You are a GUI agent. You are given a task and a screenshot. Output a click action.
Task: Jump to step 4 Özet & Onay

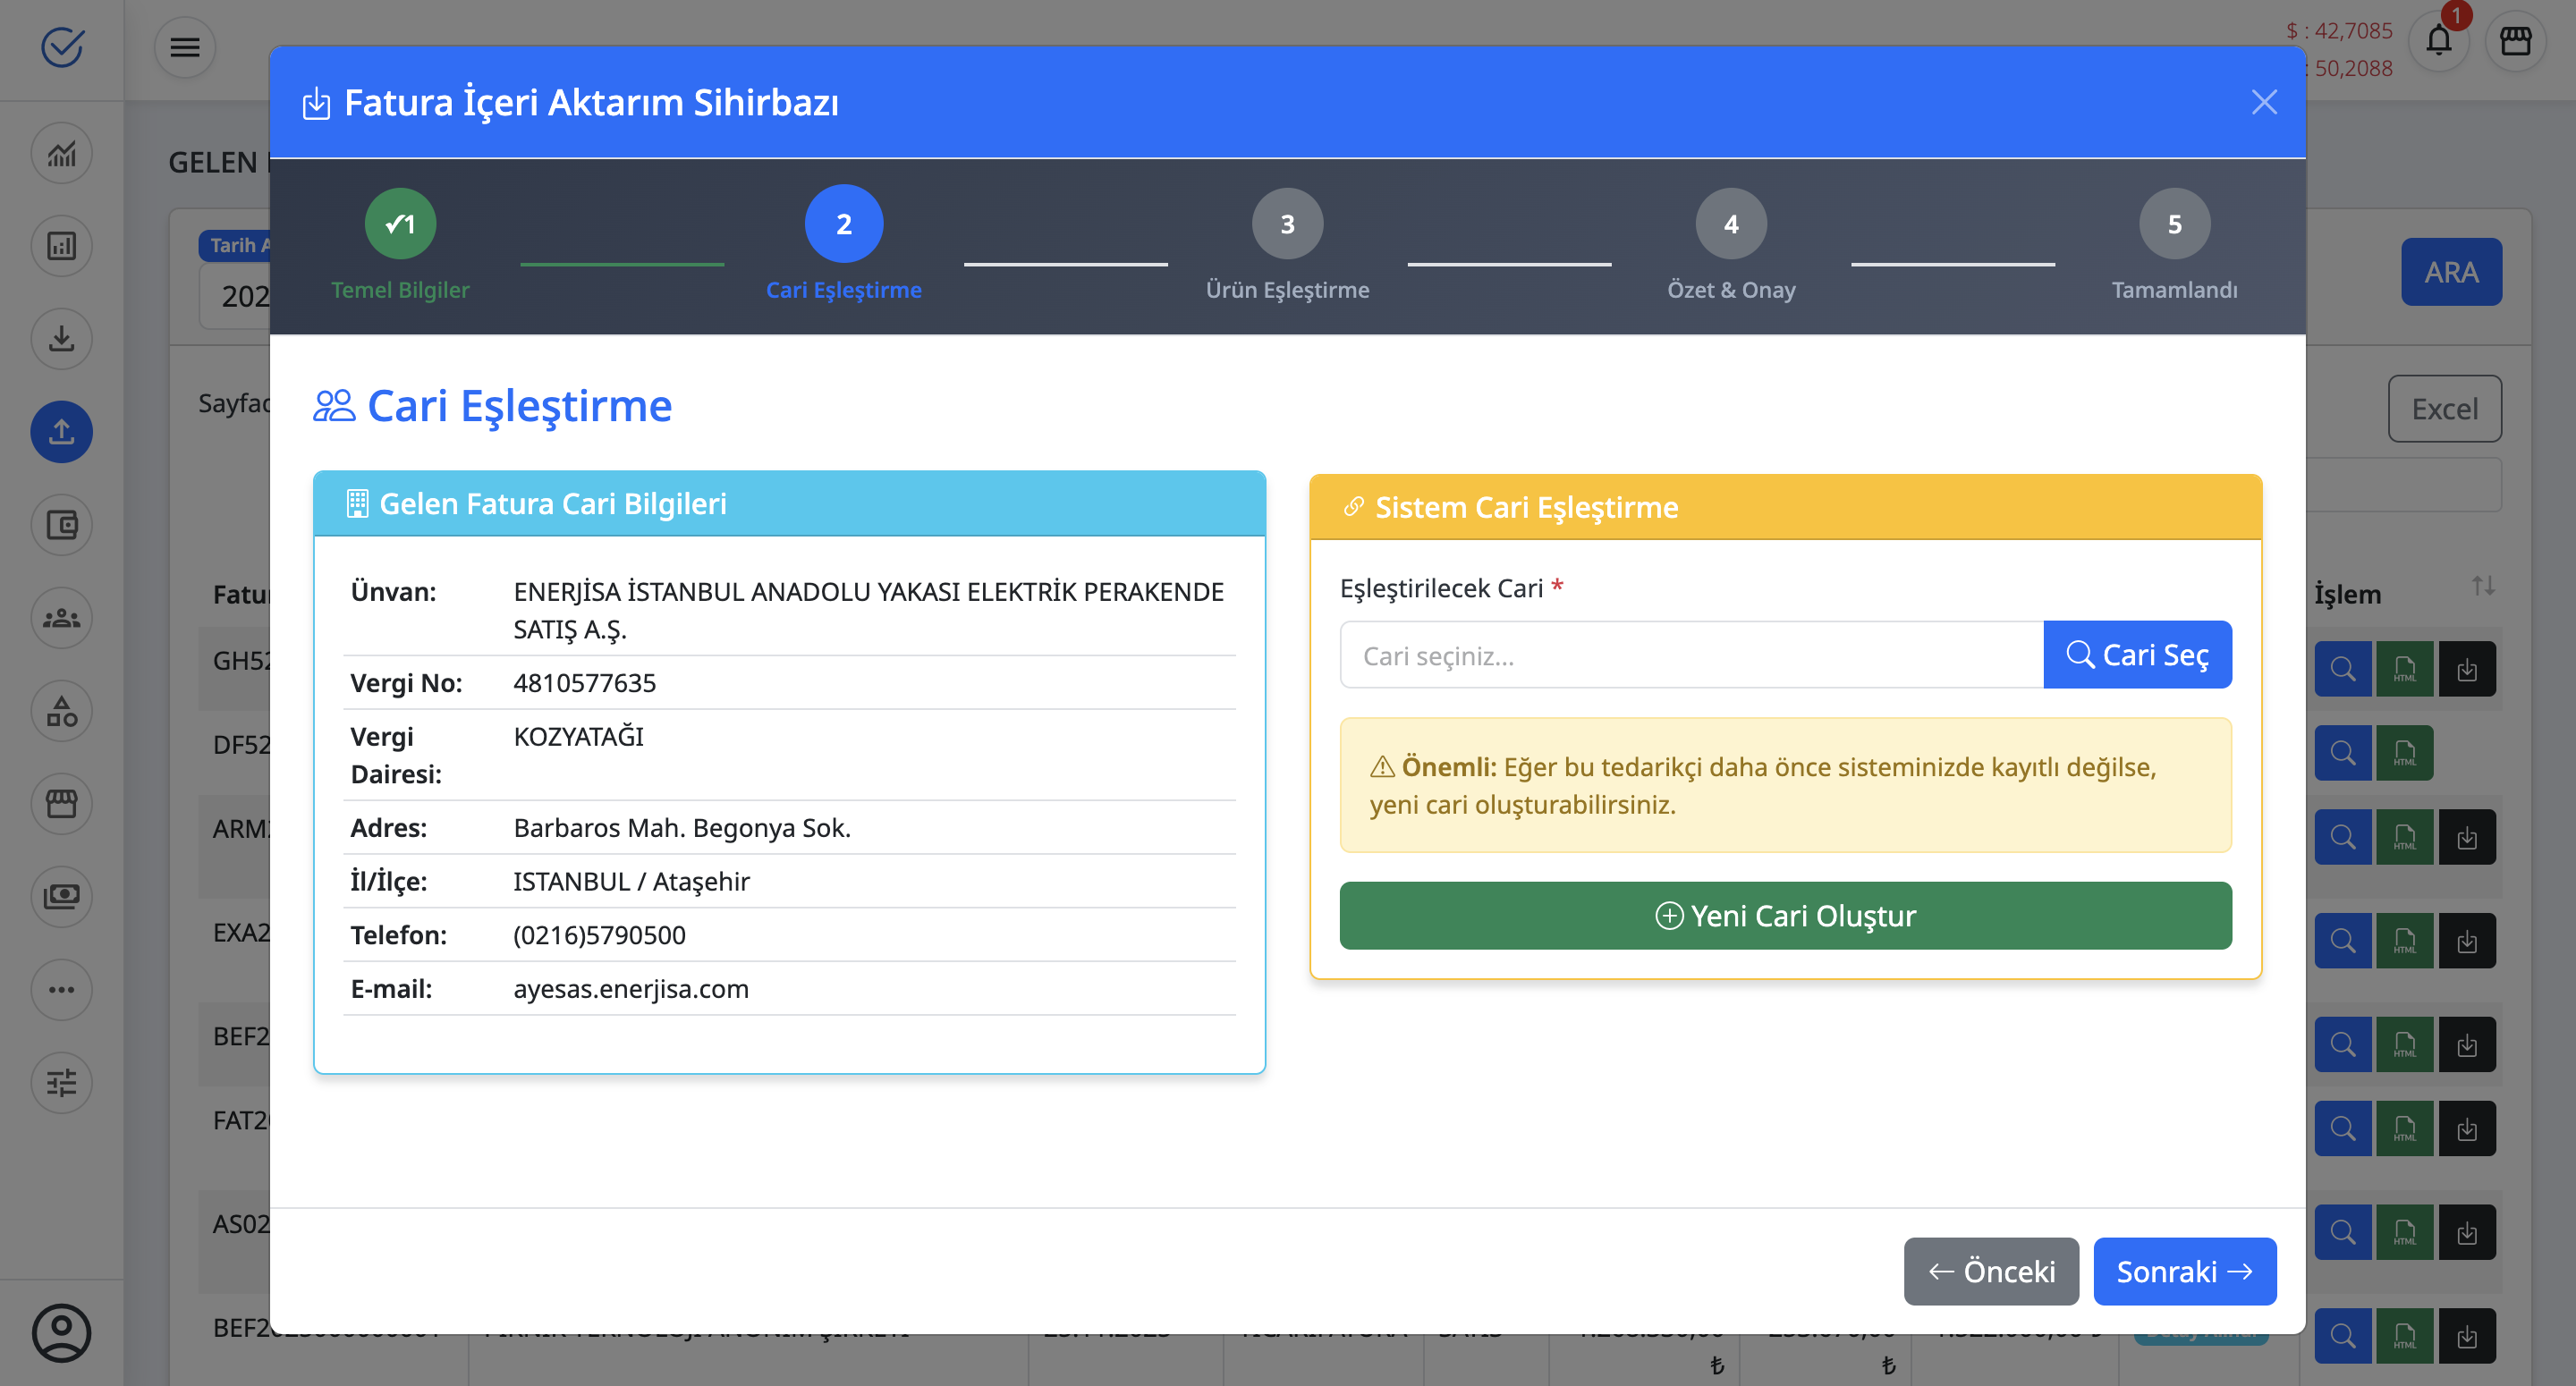(x=1731, y=224)
